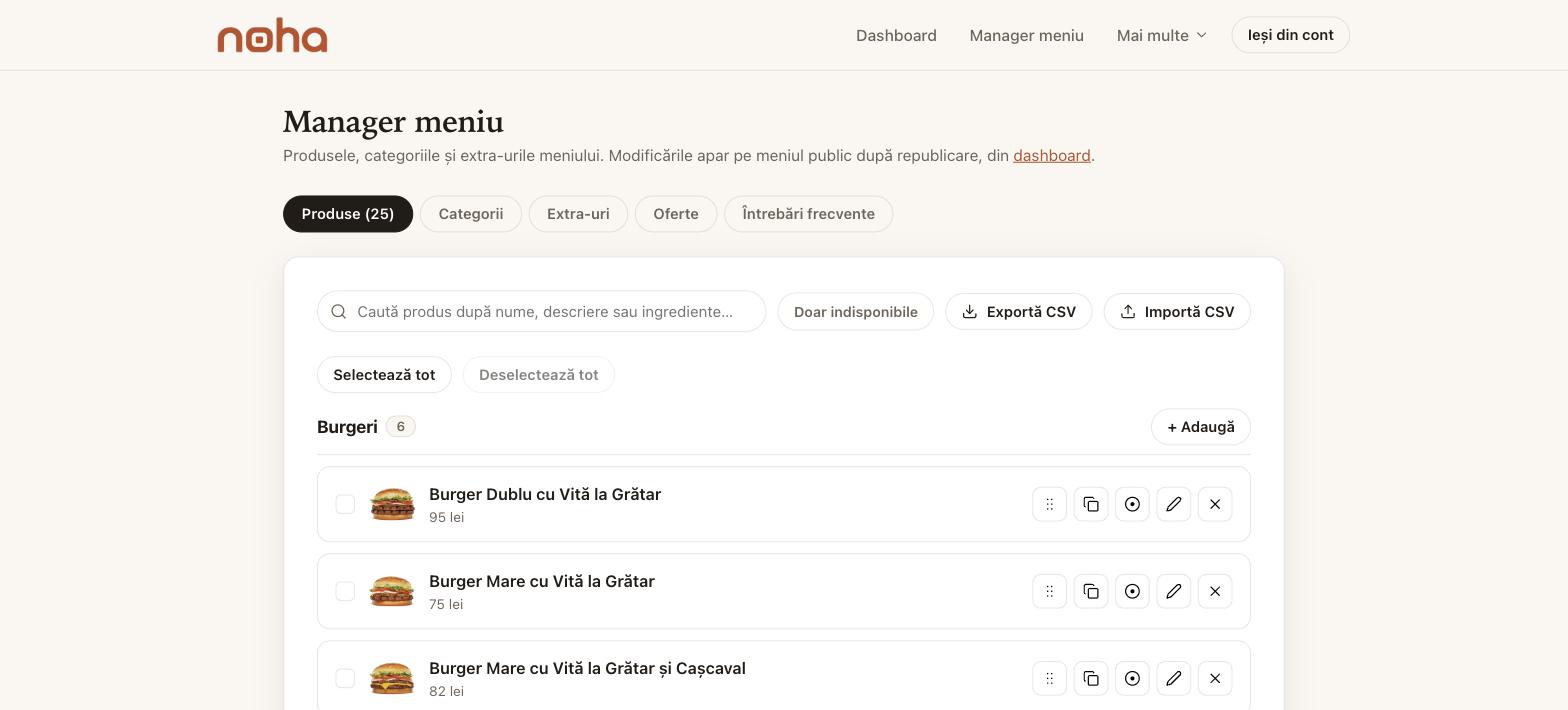1568x710 pixels.
Task: Check the Burger Dublu cu Vită la Grătar checkbox
Action: point(345,504)
